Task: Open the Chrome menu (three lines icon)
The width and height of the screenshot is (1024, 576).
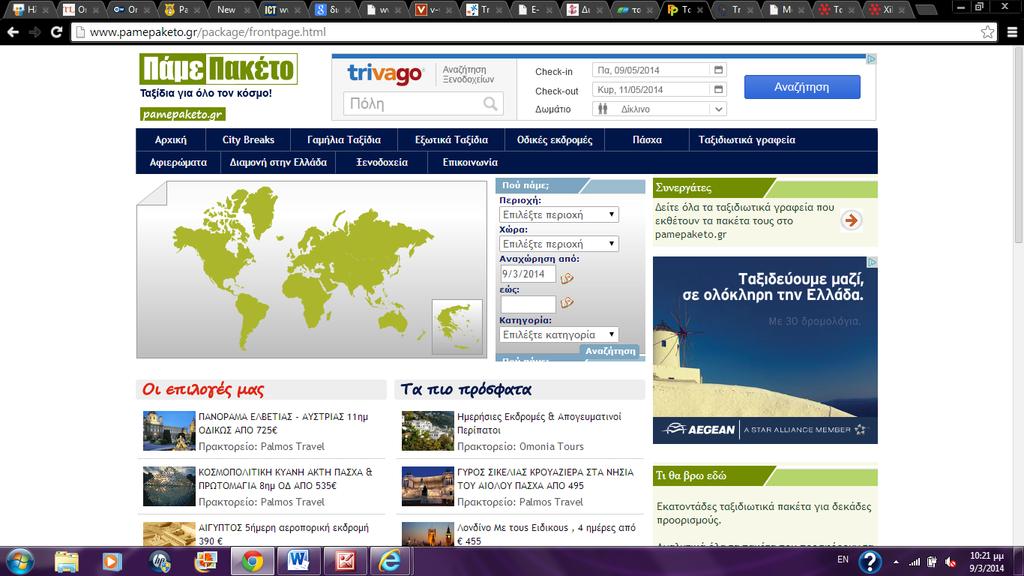Action: point(1012,32)
